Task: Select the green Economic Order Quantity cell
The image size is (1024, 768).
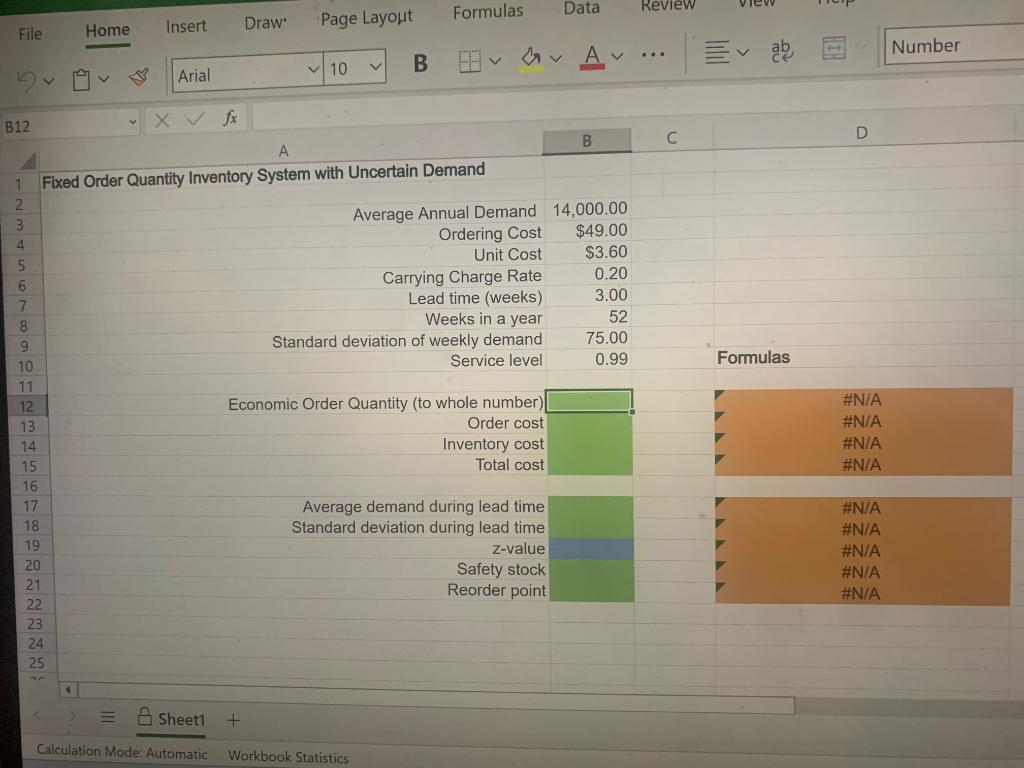Action: (588, 401)
